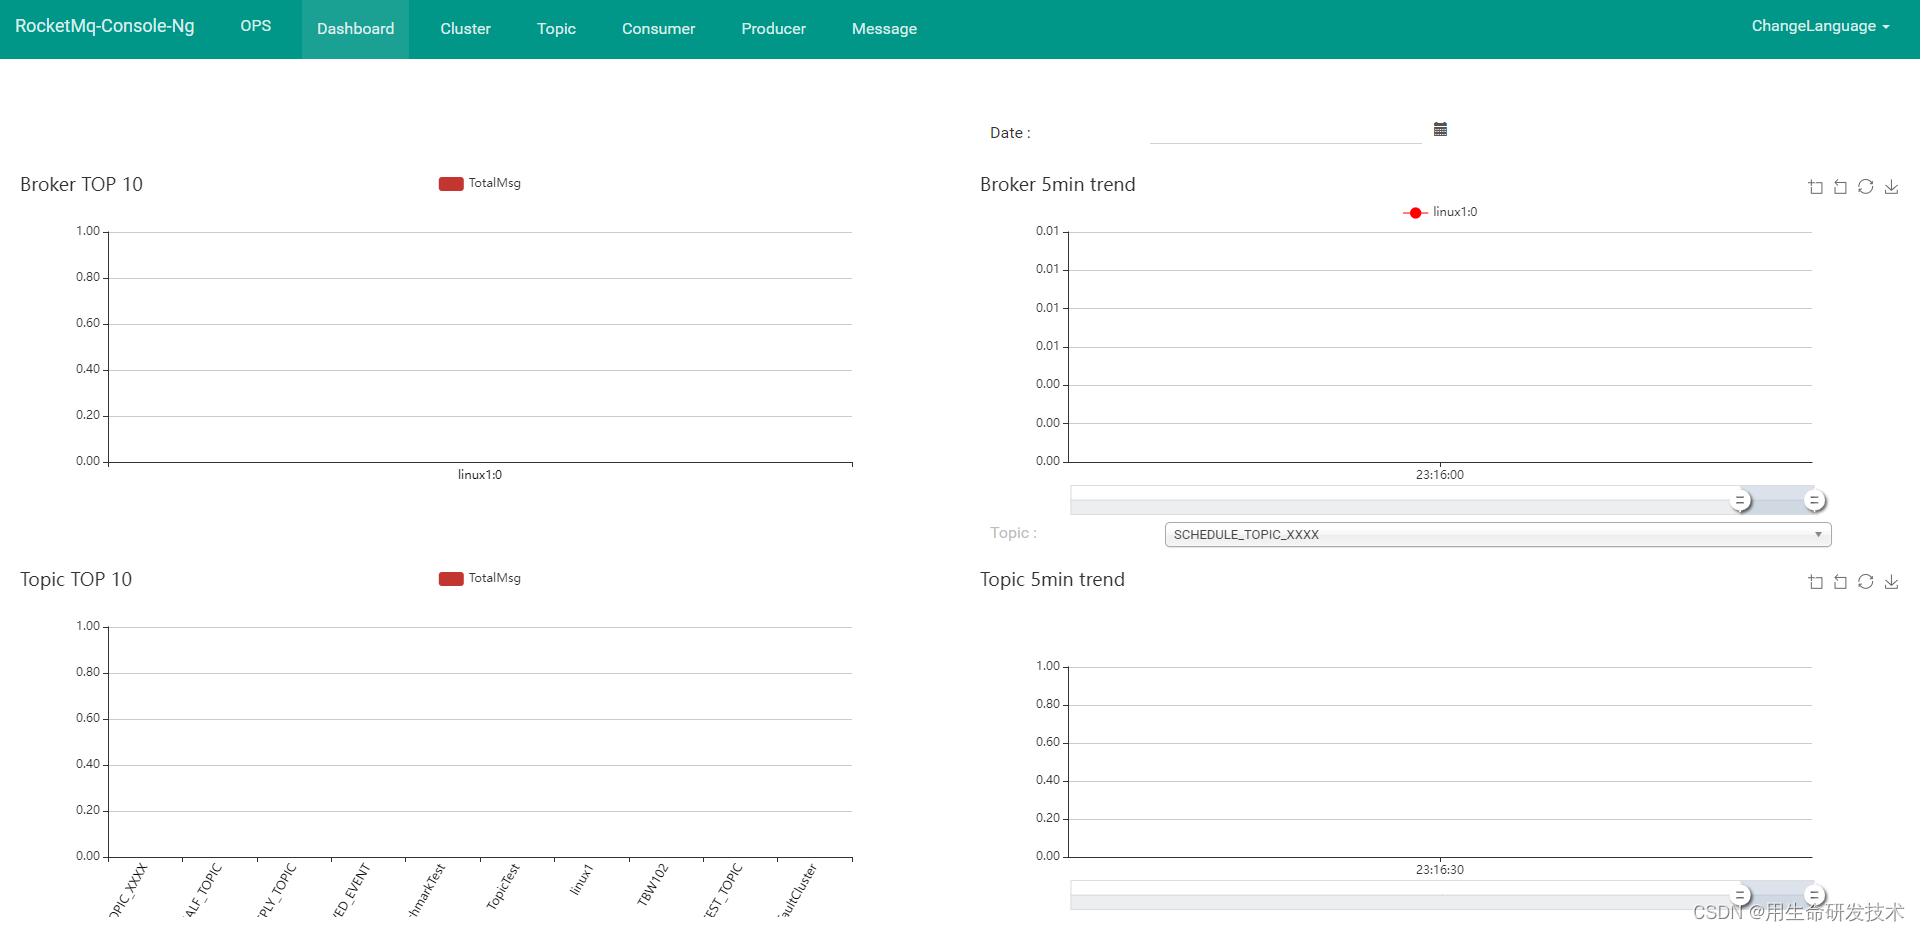
Task: Click the "Broker TOP 10" heading
Action: [x=81, y=185]
